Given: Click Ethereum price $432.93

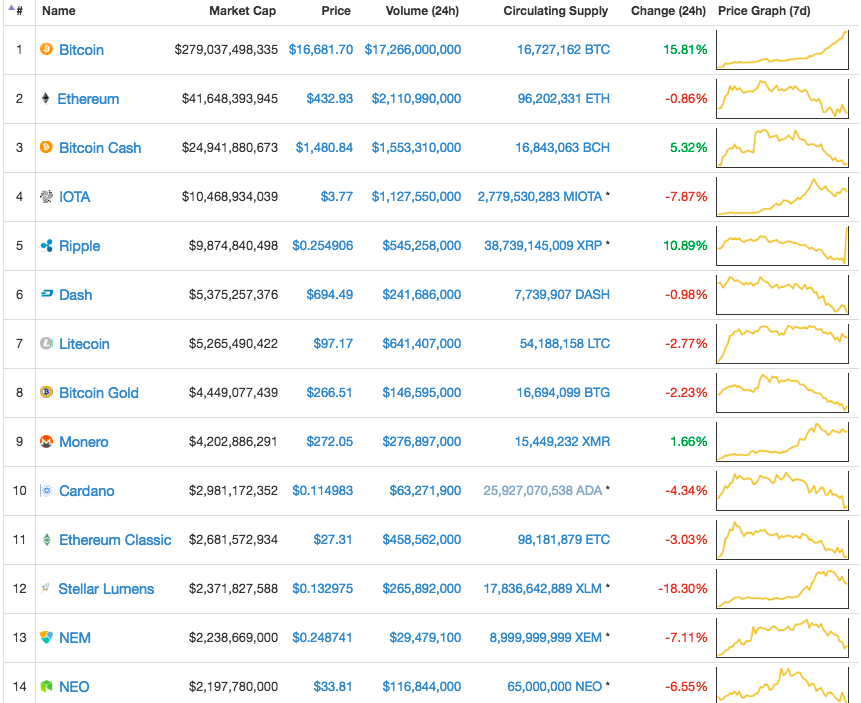Looking at the screenshot, I should tap(330, 98).
